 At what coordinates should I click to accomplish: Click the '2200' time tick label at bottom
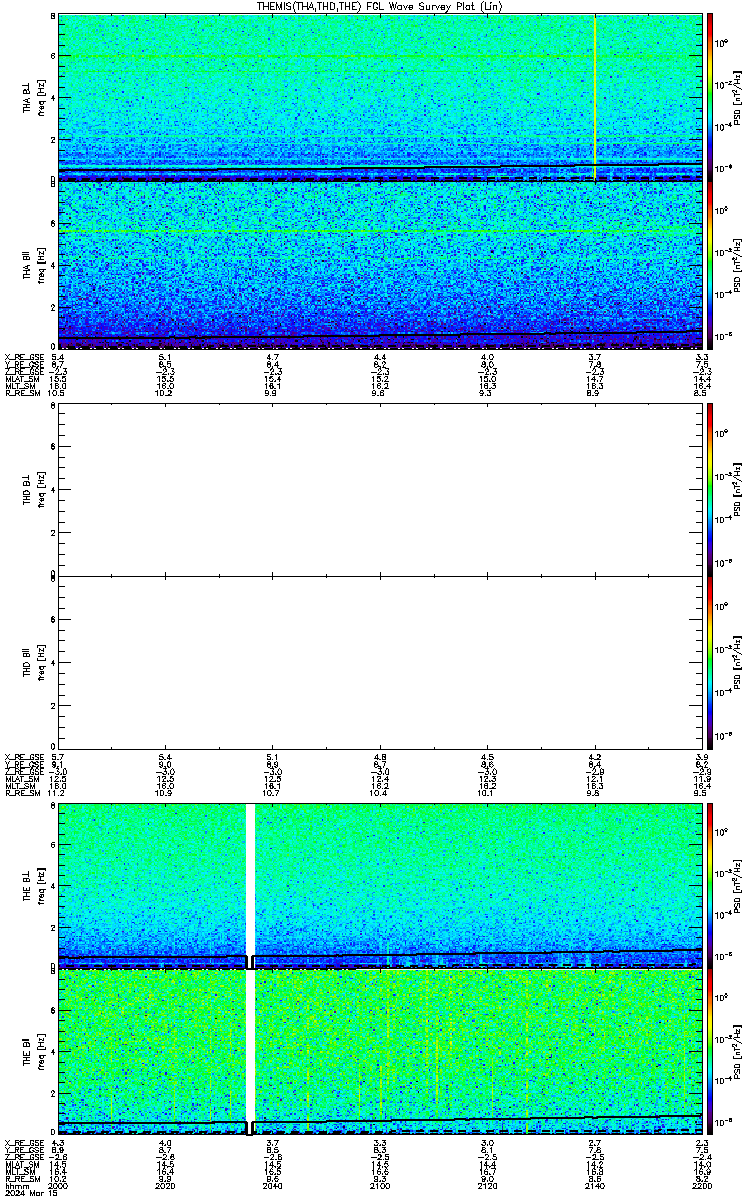(x=700, y=1185)
